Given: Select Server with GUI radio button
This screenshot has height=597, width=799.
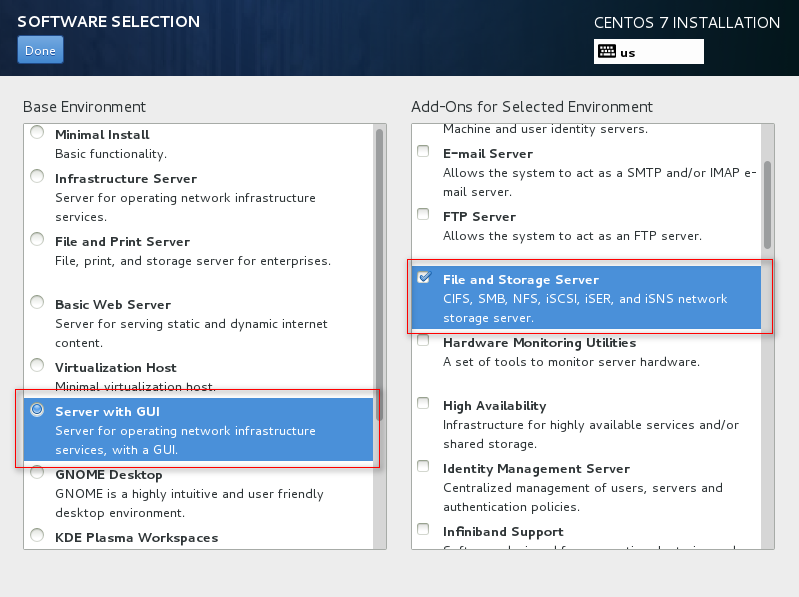Looking at the screenshot, I should coord(37,410).
